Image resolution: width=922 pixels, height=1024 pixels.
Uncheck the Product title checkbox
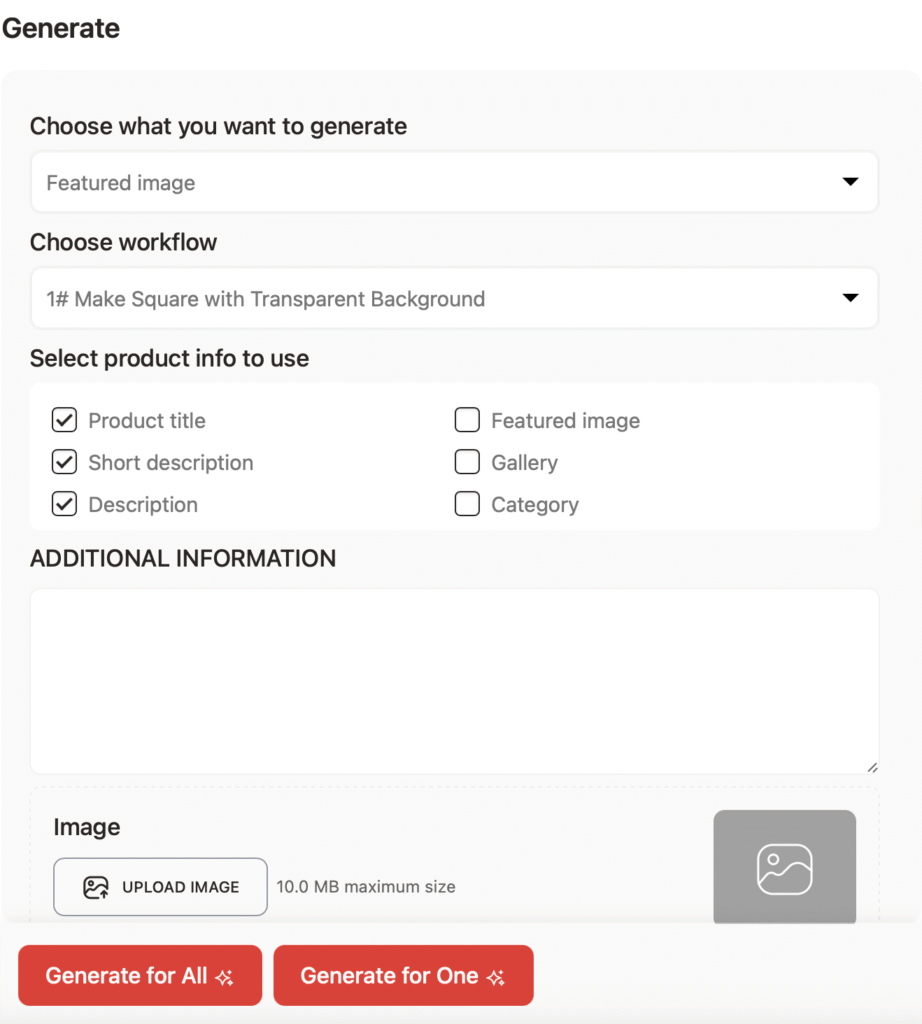[64, 420]
